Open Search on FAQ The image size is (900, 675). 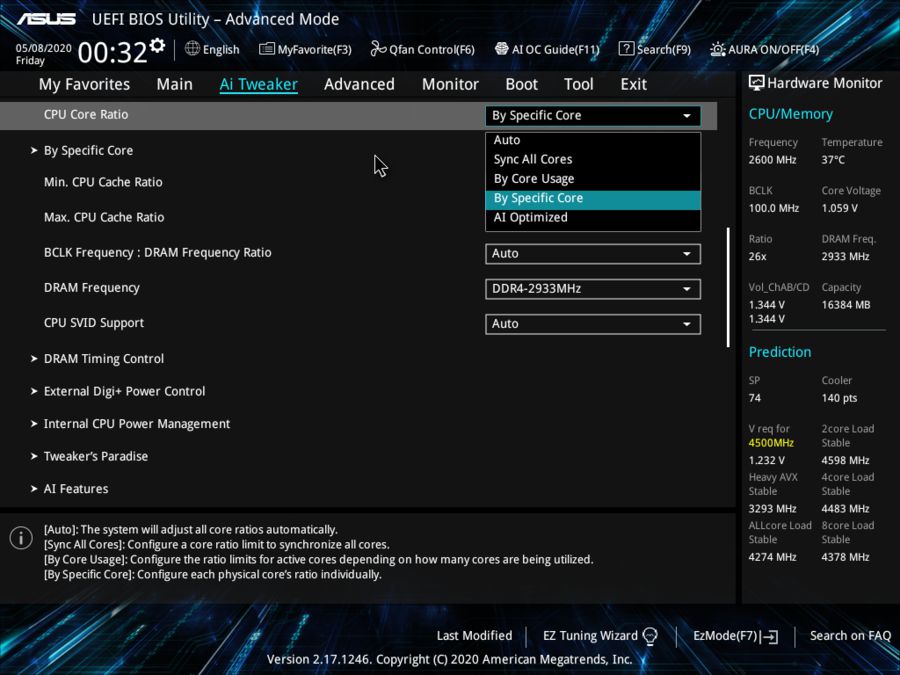(850, 636)
